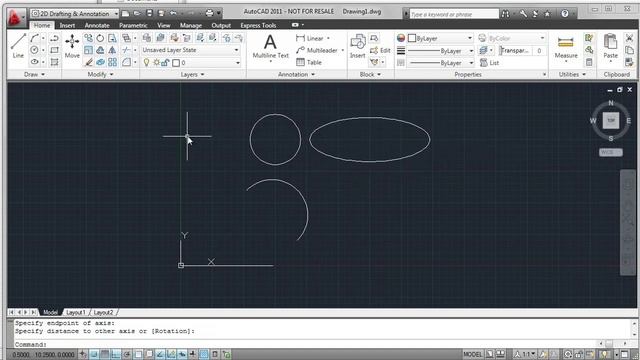This screenshot has width=640, height=360.
Task: Click the Plot printer icon
Action: tap(209, 13)
